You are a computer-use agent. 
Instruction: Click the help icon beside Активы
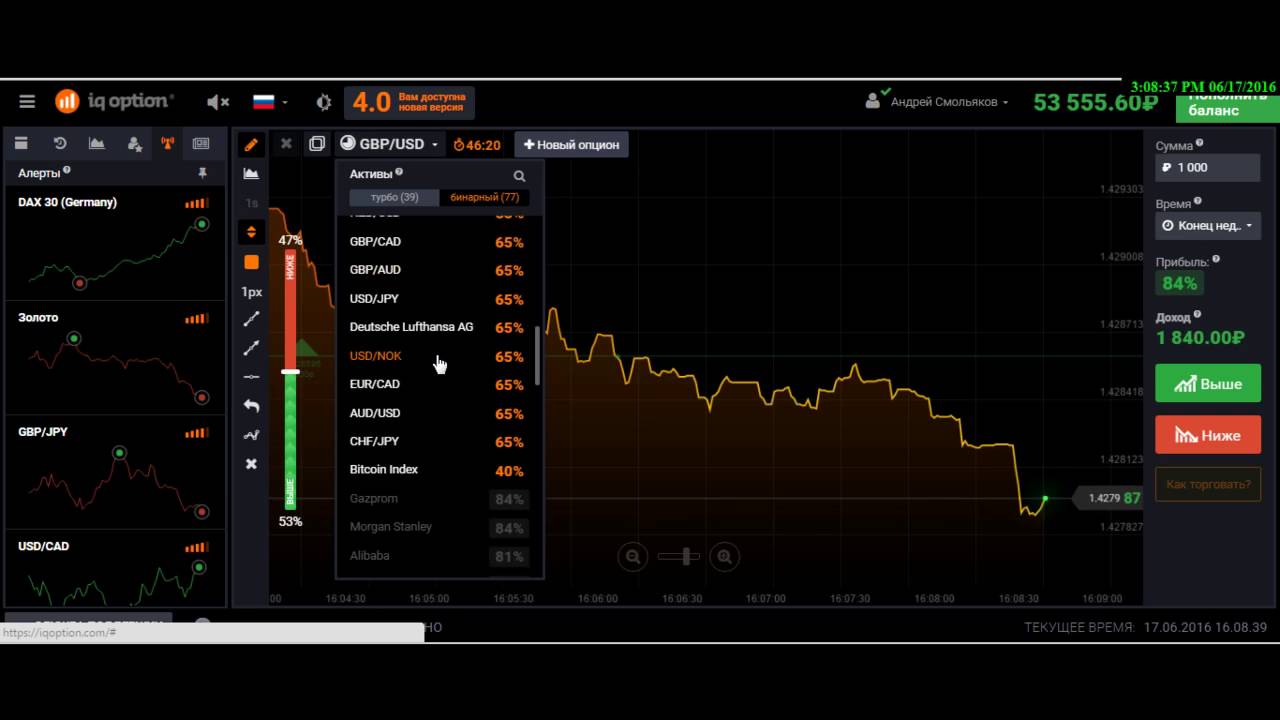(x=399, y=172)
